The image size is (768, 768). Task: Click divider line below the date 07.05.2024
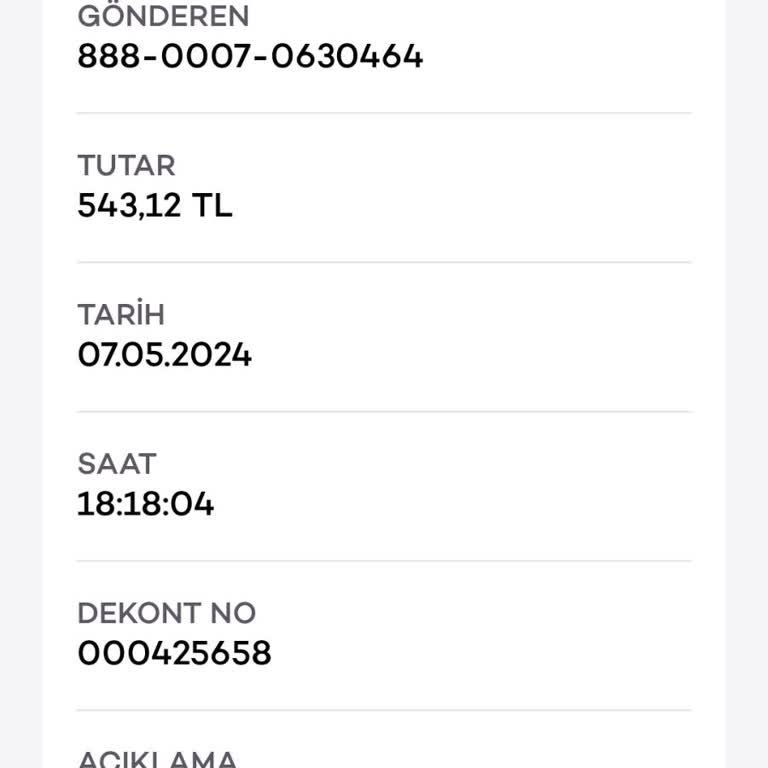(384, 411)
